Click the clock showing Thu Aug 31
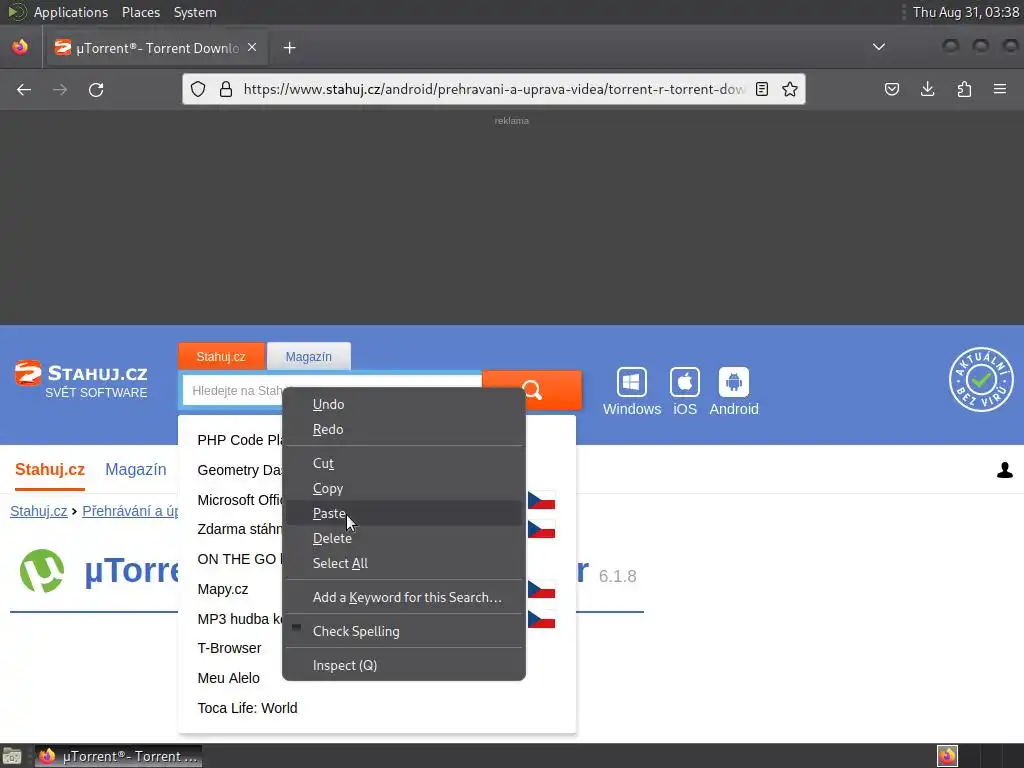The image size is (1024, 768). [965, 12]
